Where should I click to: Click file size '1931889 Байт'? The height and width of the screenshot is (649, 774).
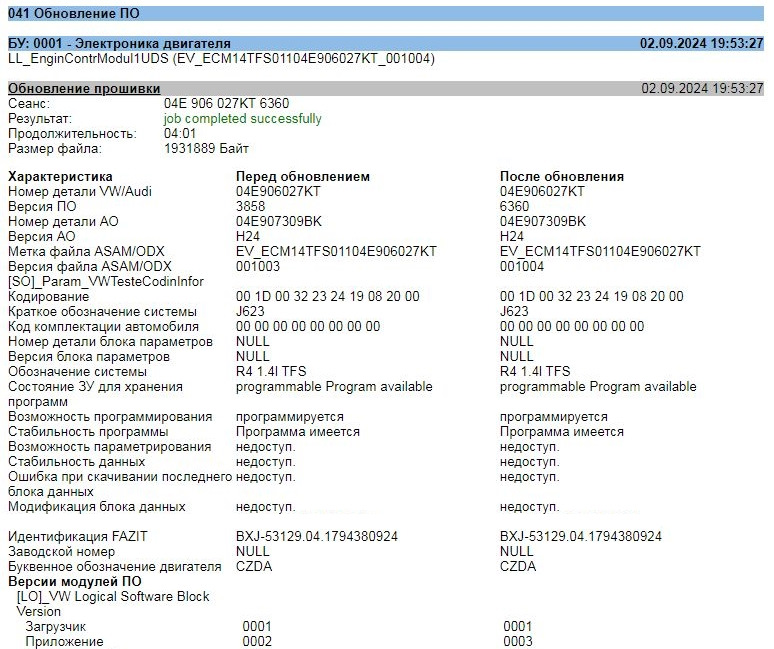(206, 149)
